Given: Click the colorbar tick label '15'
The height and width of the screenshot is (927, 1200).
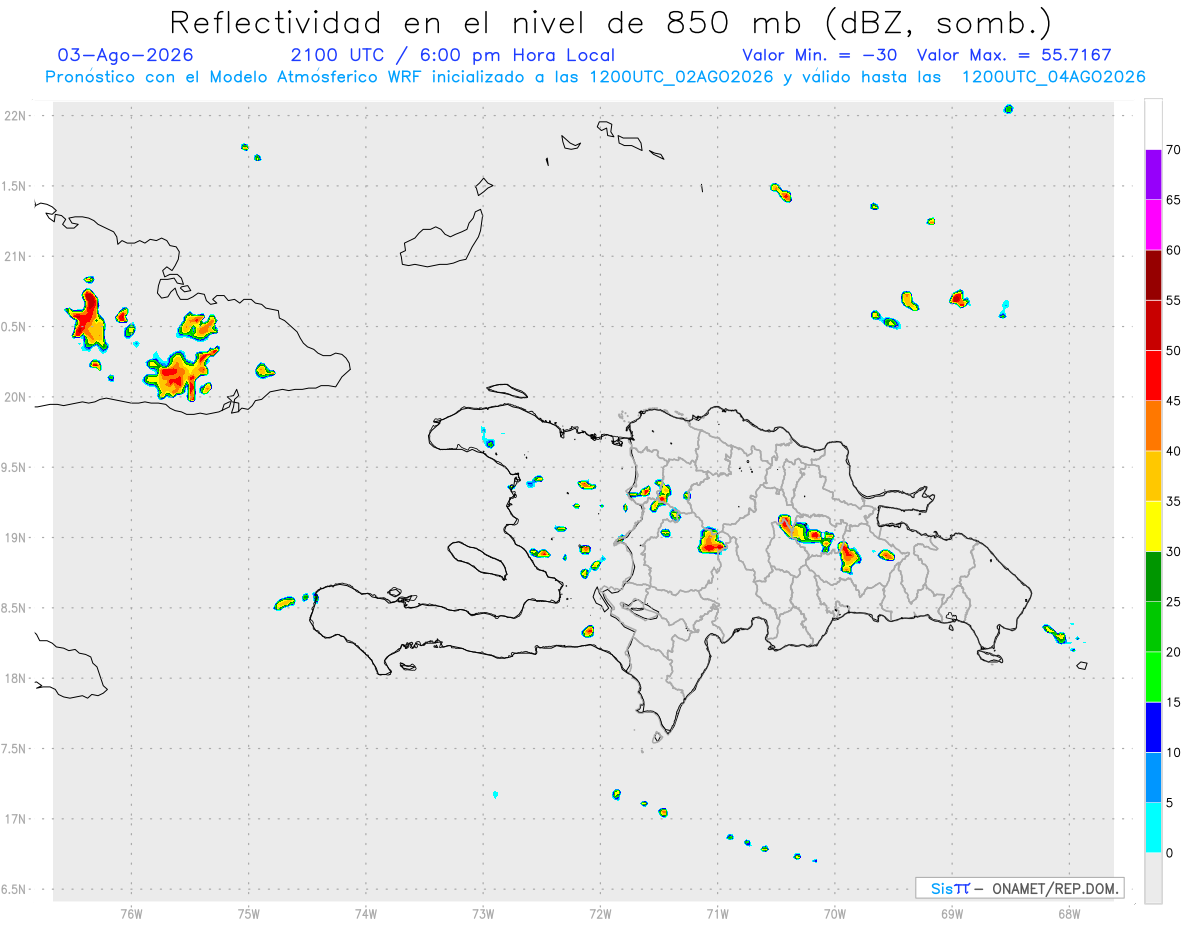Looking at the screenshot, I should click(1174, 702).
